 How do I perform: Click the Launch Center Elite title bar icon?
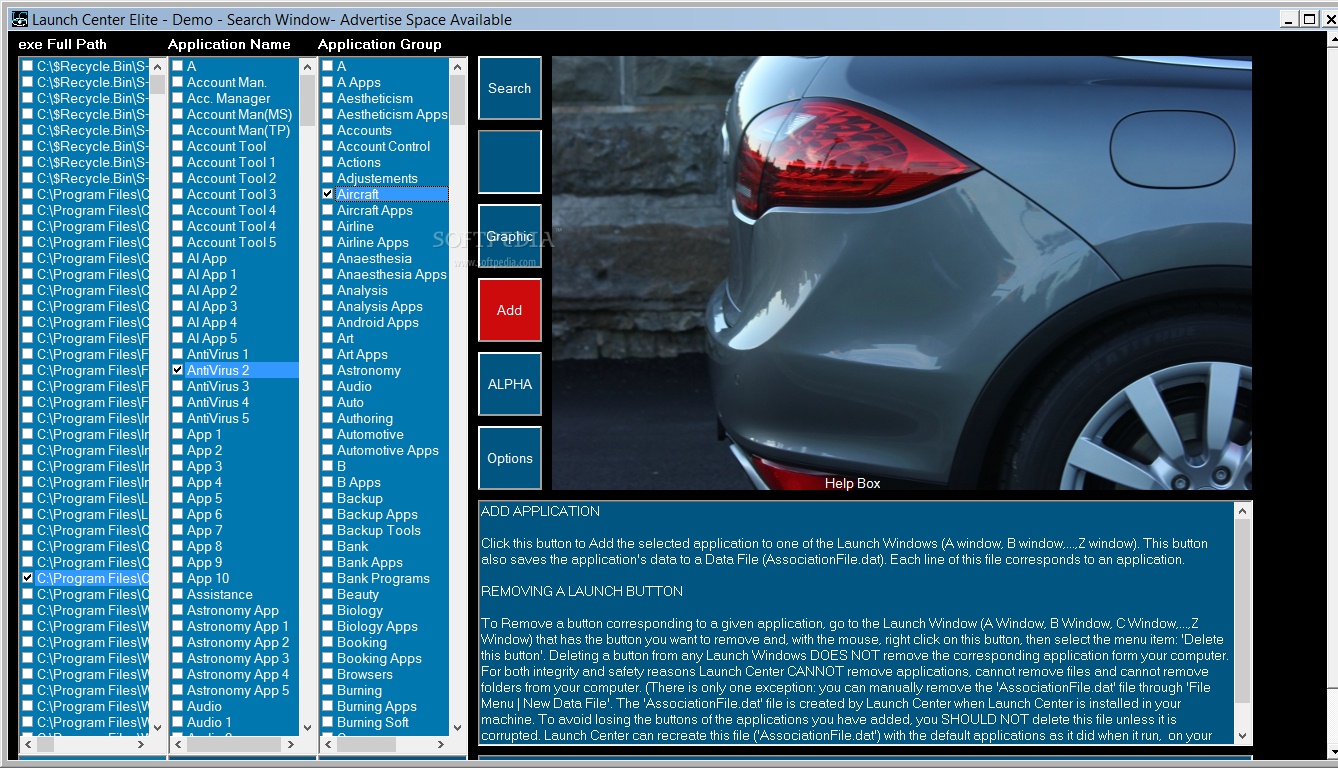[20, 19]
